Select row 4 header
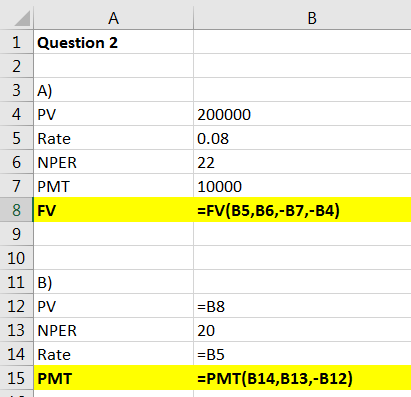The image size is (411, 397). tap(16, 114)
